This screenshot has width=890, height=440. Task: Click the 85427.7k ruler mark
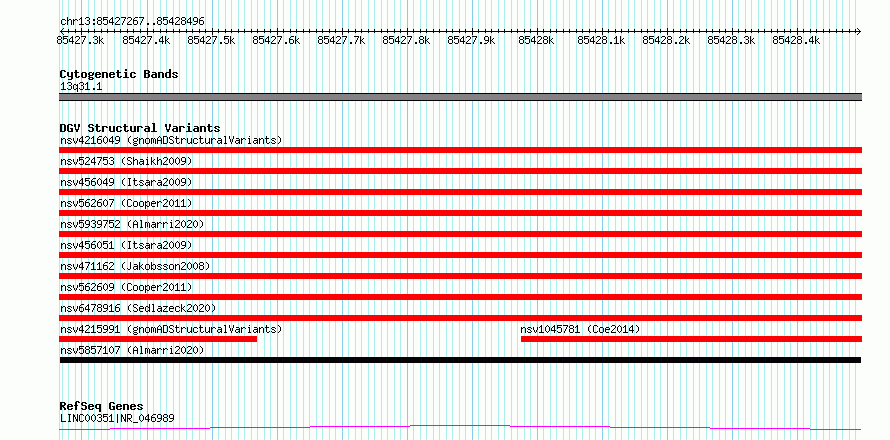pyautogui.click(x=341, y=40)
